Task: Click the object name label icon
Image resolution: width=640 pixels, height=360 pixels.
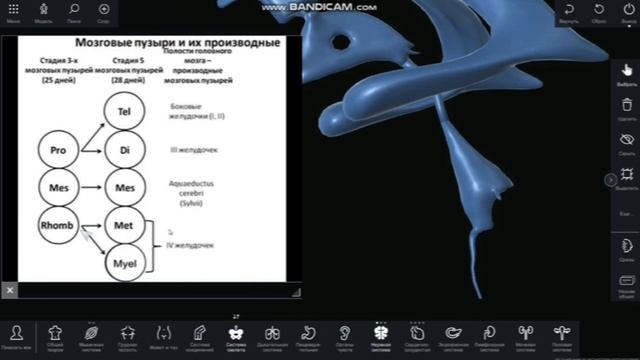Action: point(627,280)
